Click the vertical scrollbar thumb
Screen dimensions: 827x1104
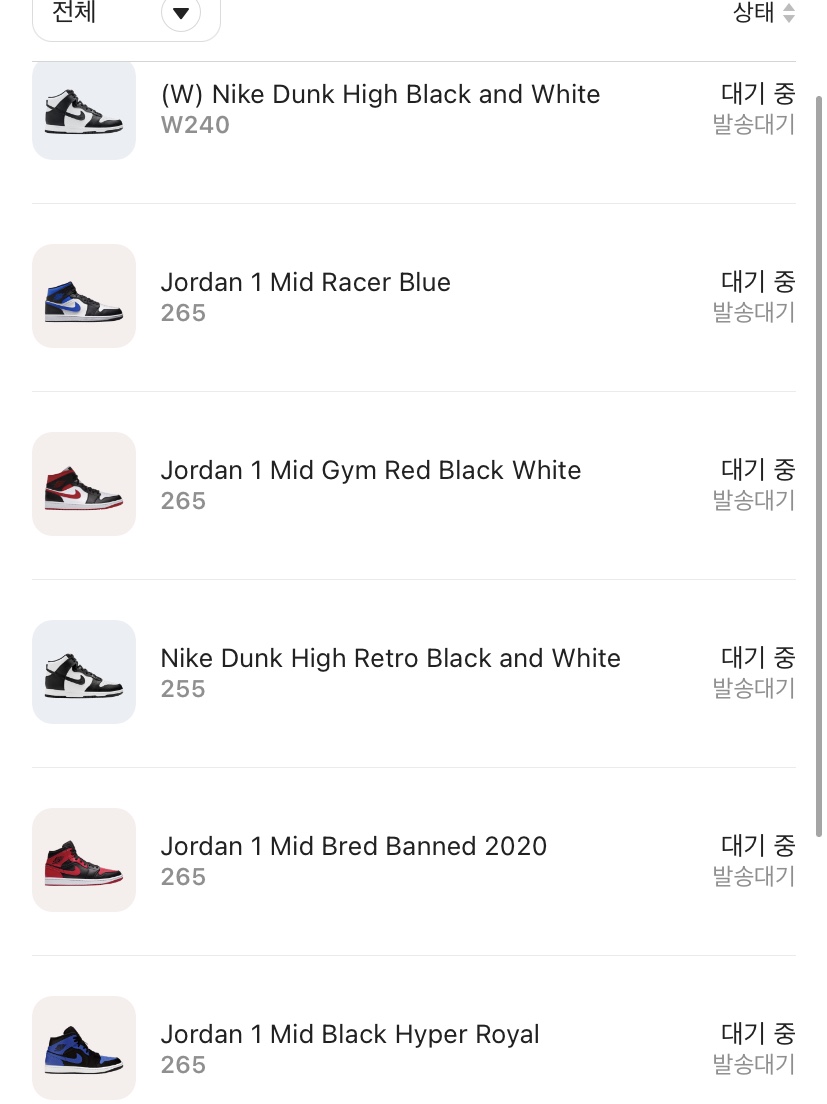click(819, 466)
